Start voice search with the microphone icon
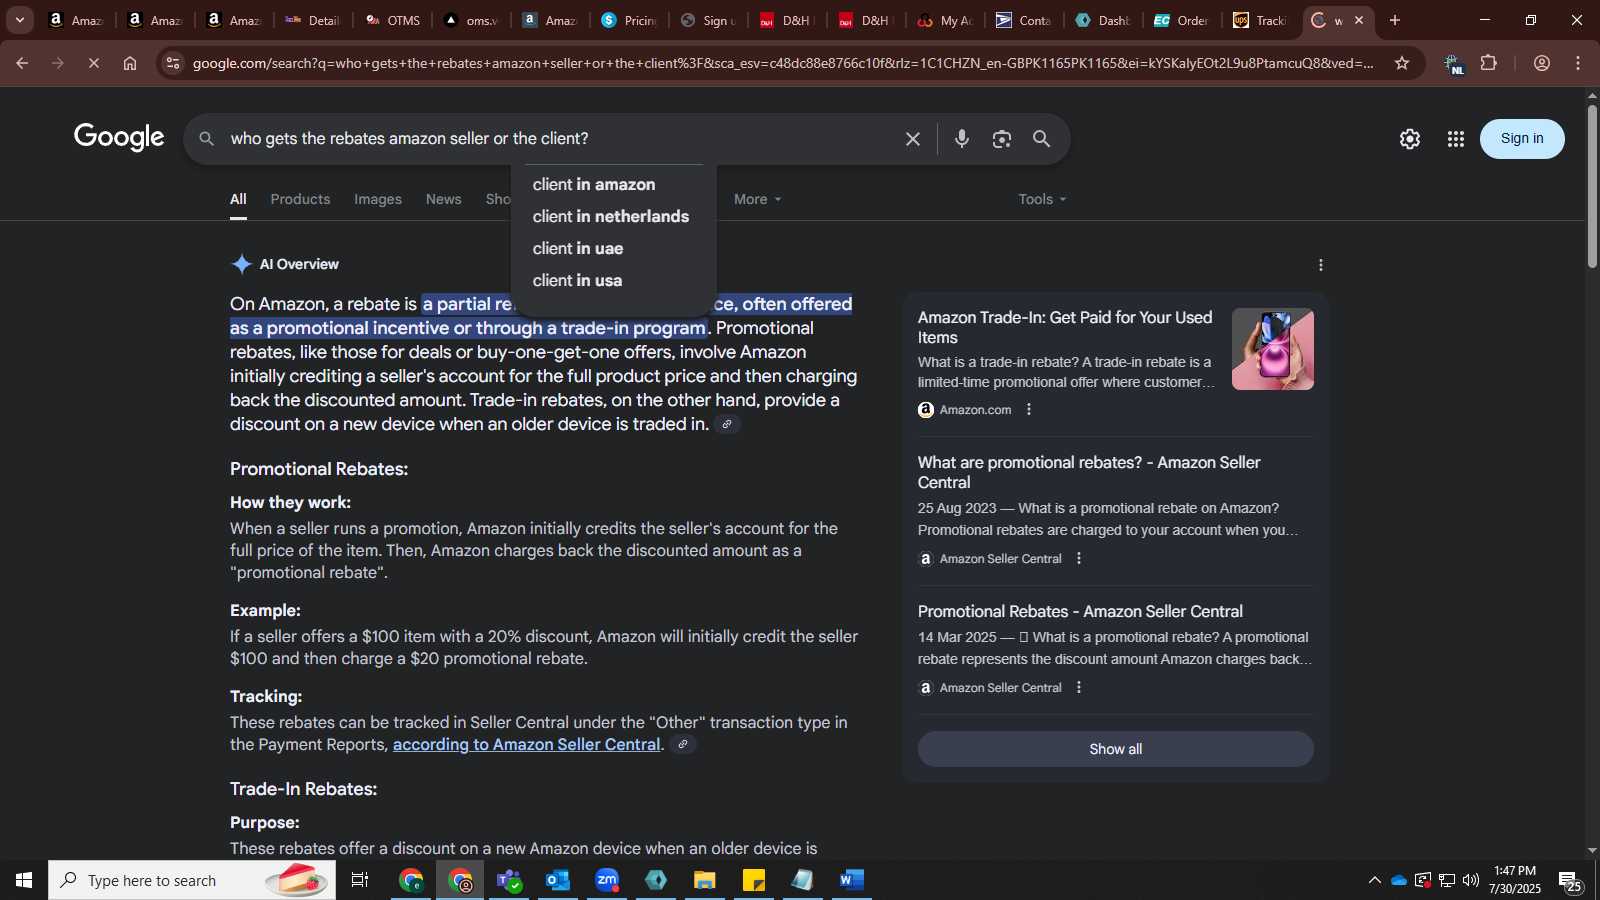 click(x=962, y=139)
